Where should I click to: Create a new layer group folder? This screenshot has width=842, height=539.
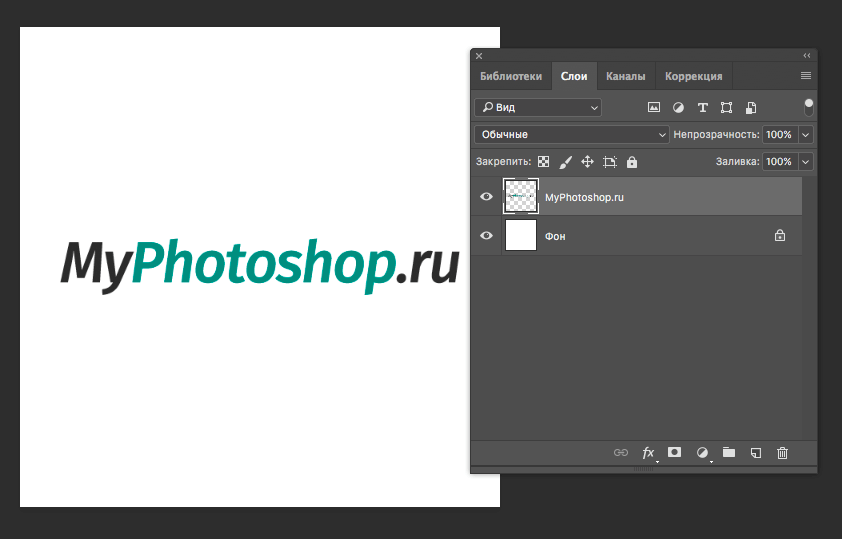pyautogui.click(x=729, y=453)
